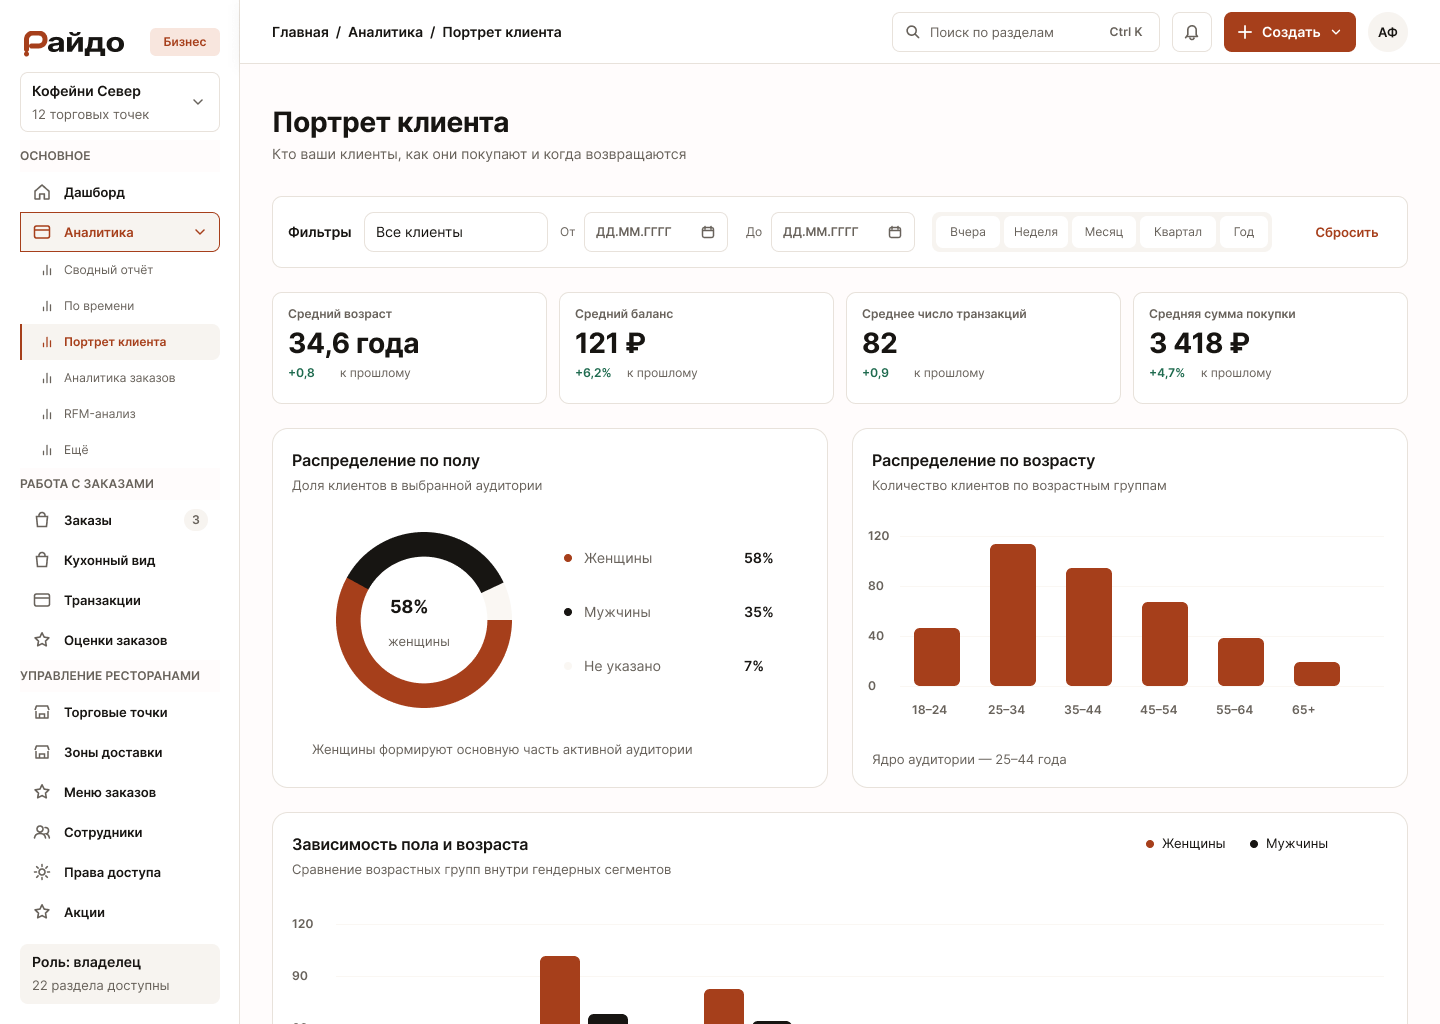Click the Акции star icon
1440x1024 pixels.
(42, 912)
